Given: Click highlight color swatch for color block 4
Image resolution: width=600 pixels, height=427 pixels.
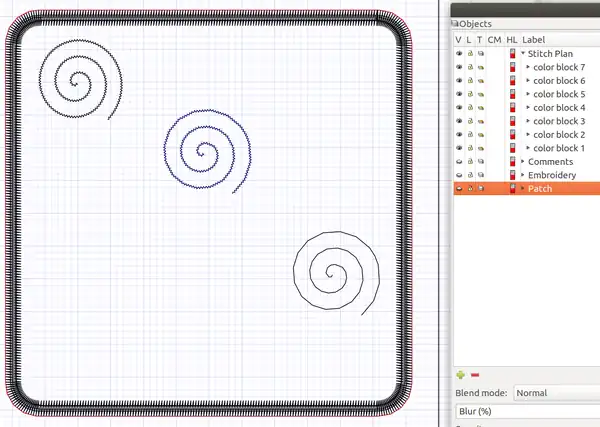Looking at the screenshot, I should pos(513,107).
